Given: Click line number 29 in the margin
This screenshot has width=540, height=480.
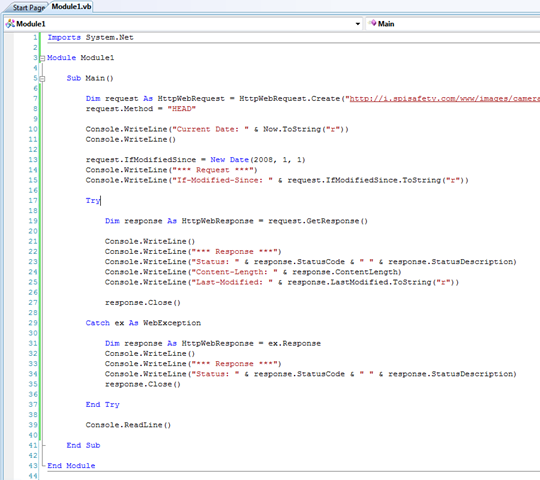Looking at the screenshot, I should tap(33, 323).
